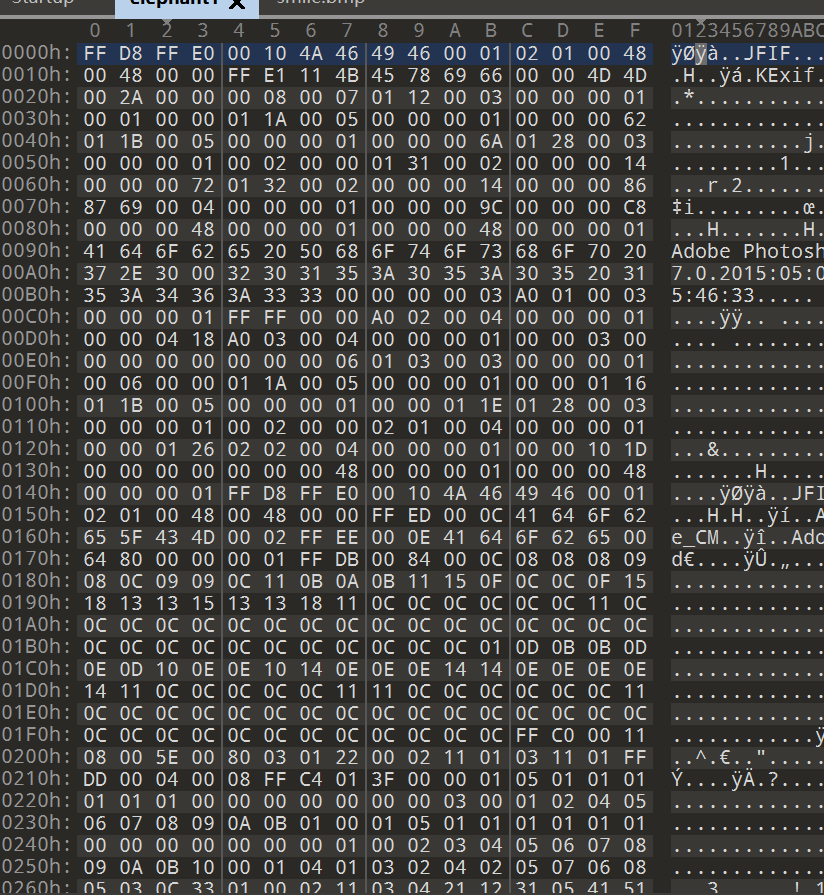Click the '5:46:33' decoded text
The width and height of the screenshot is (824, 895).
[713, 296]
